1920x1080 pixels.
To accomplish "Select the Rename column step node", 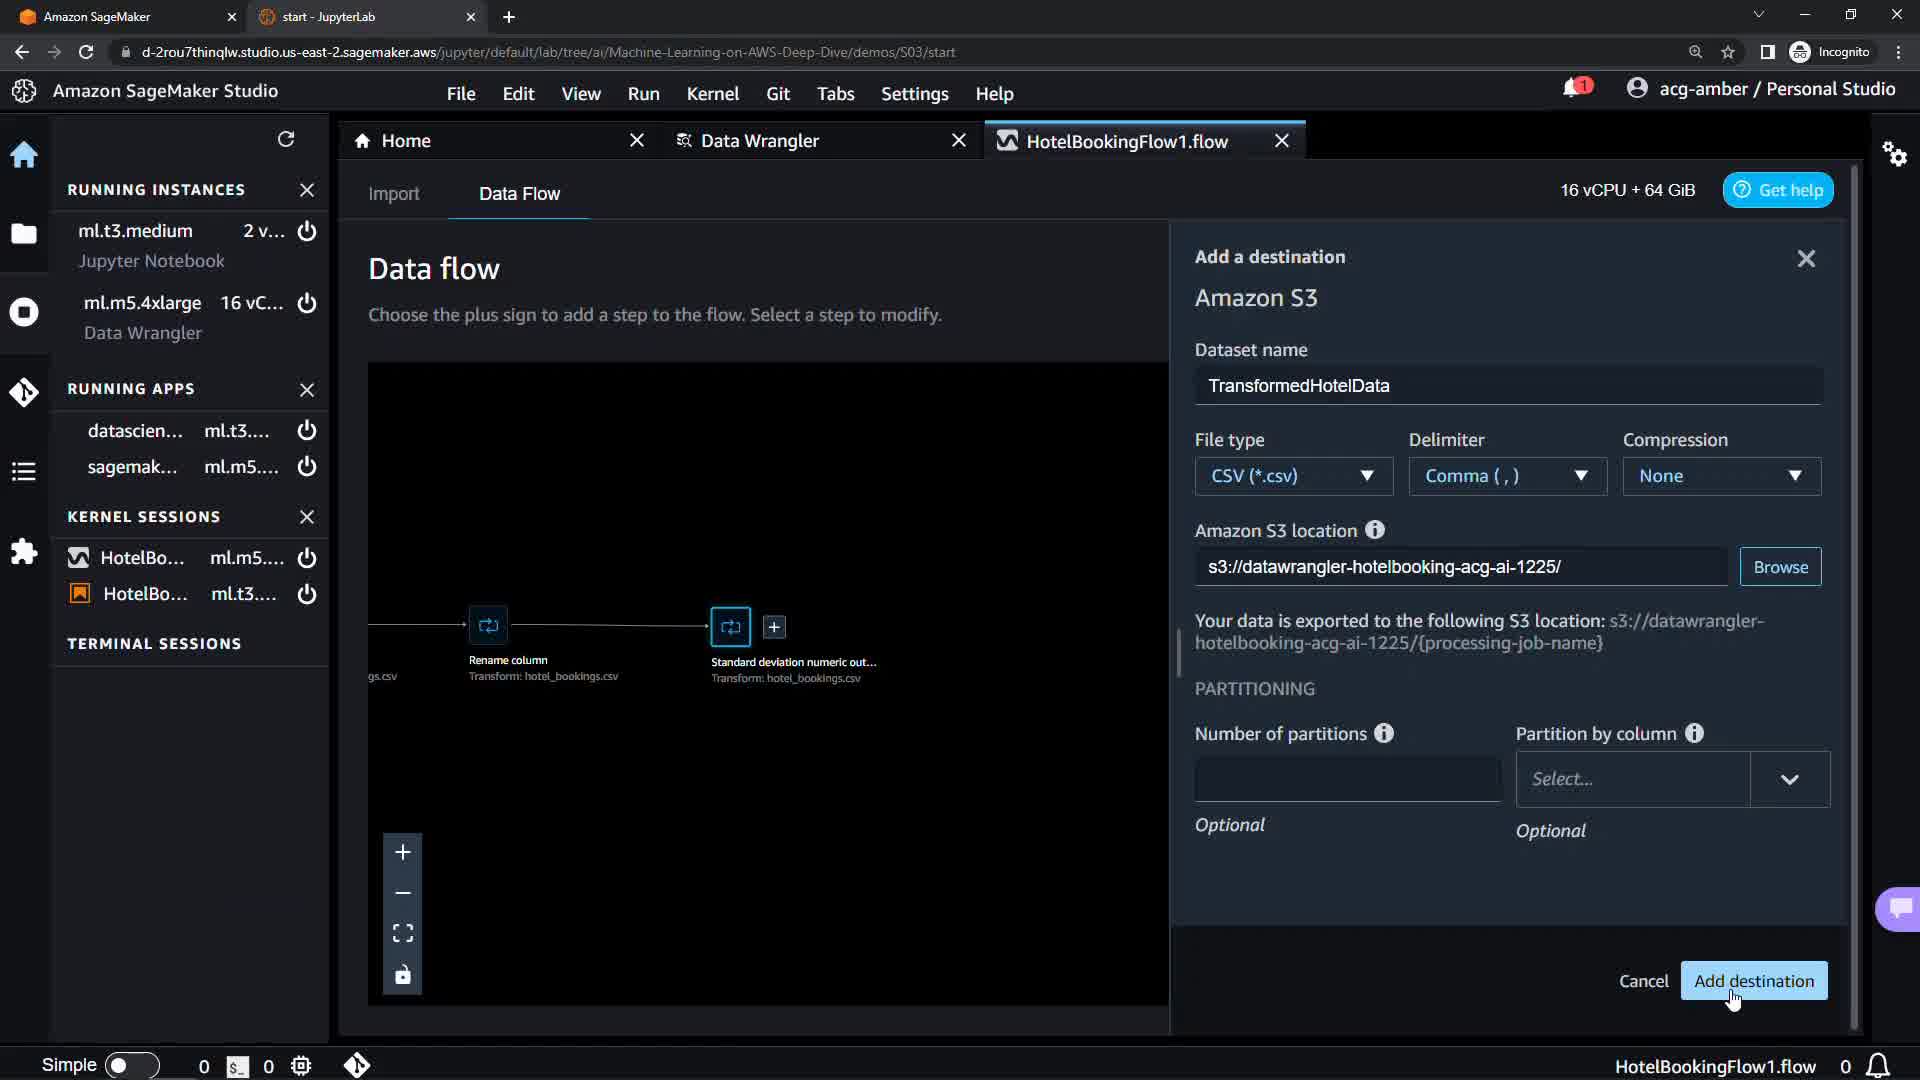I will (488, 626).
